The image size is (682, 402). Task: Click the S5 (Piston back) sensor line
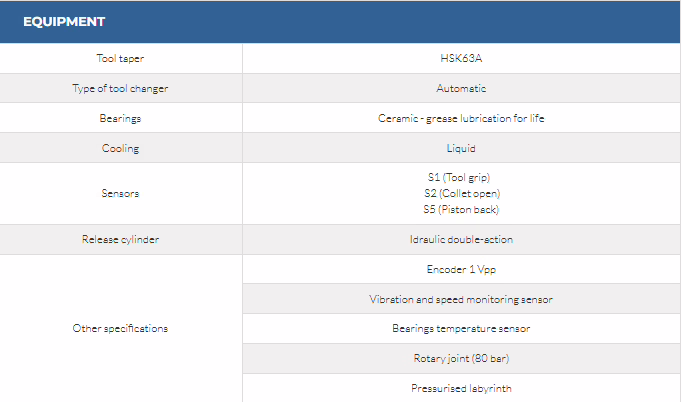[461, 209]
